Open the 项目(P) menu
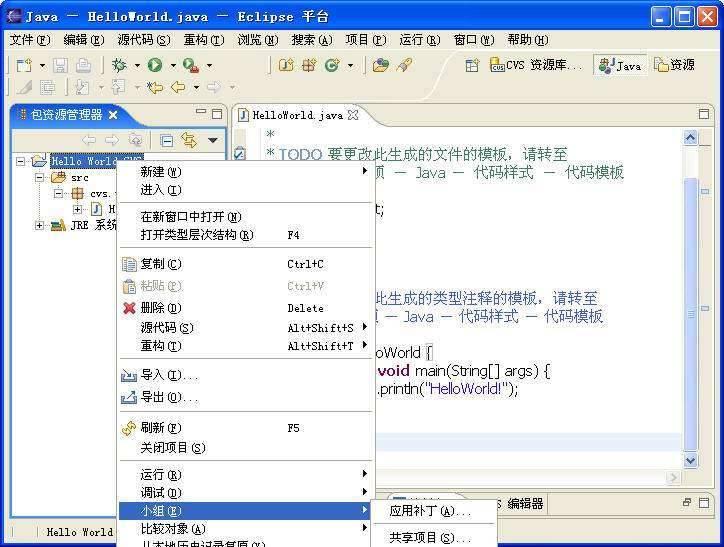 pyautogui.click(x=366, y=40)
